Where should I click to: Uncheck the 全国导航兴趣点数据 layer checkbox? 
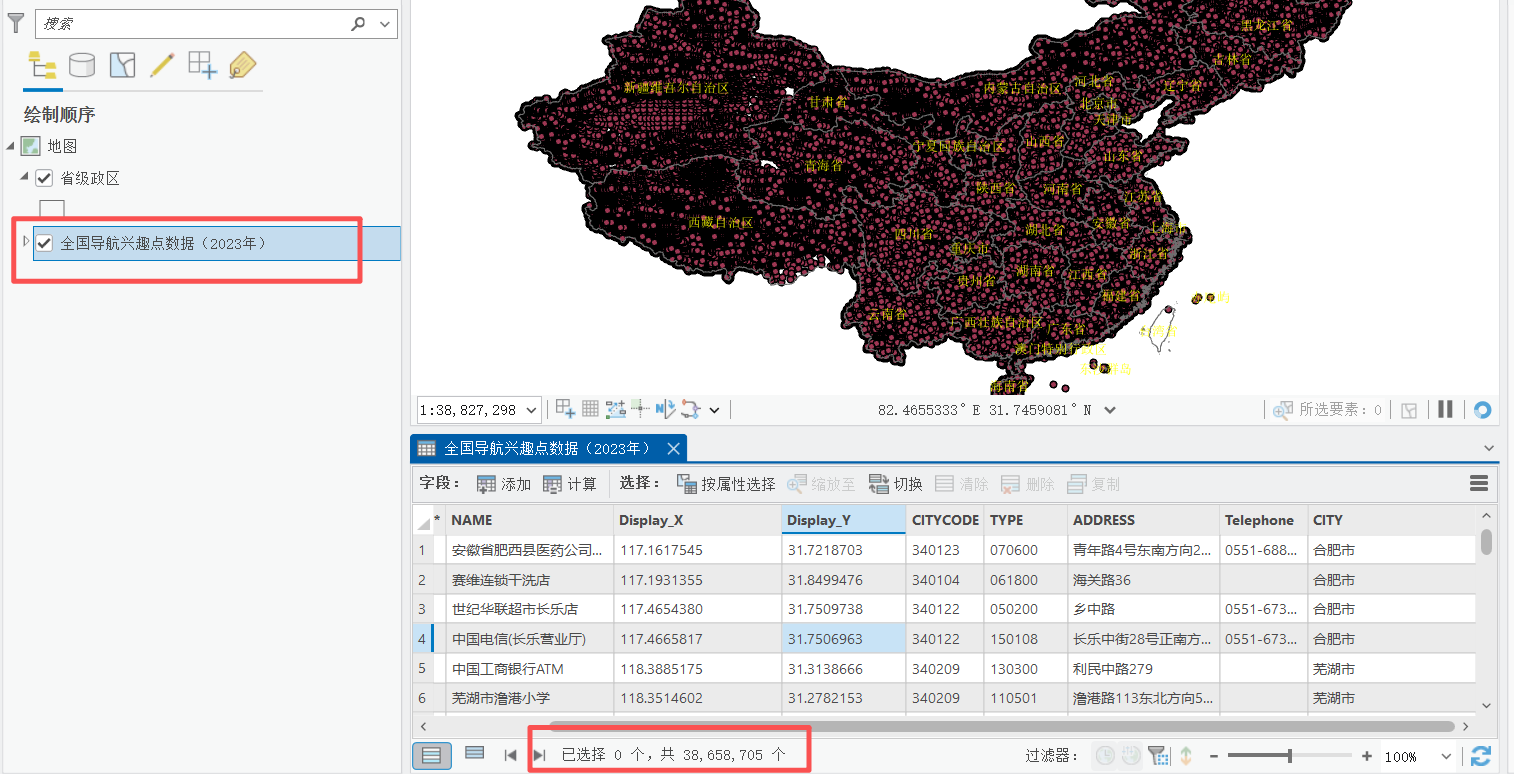click(44, 243)
